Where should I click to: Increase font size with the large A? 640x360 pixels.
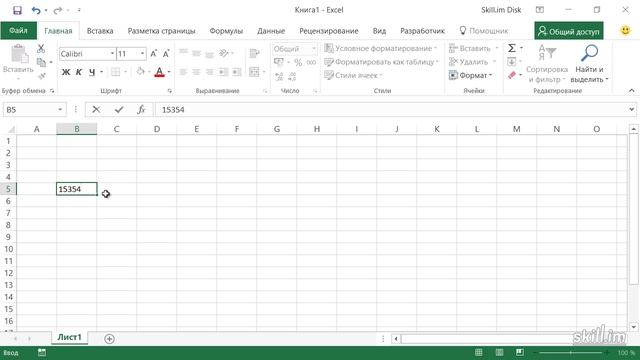pyautogui.click(x=153, y=53)
